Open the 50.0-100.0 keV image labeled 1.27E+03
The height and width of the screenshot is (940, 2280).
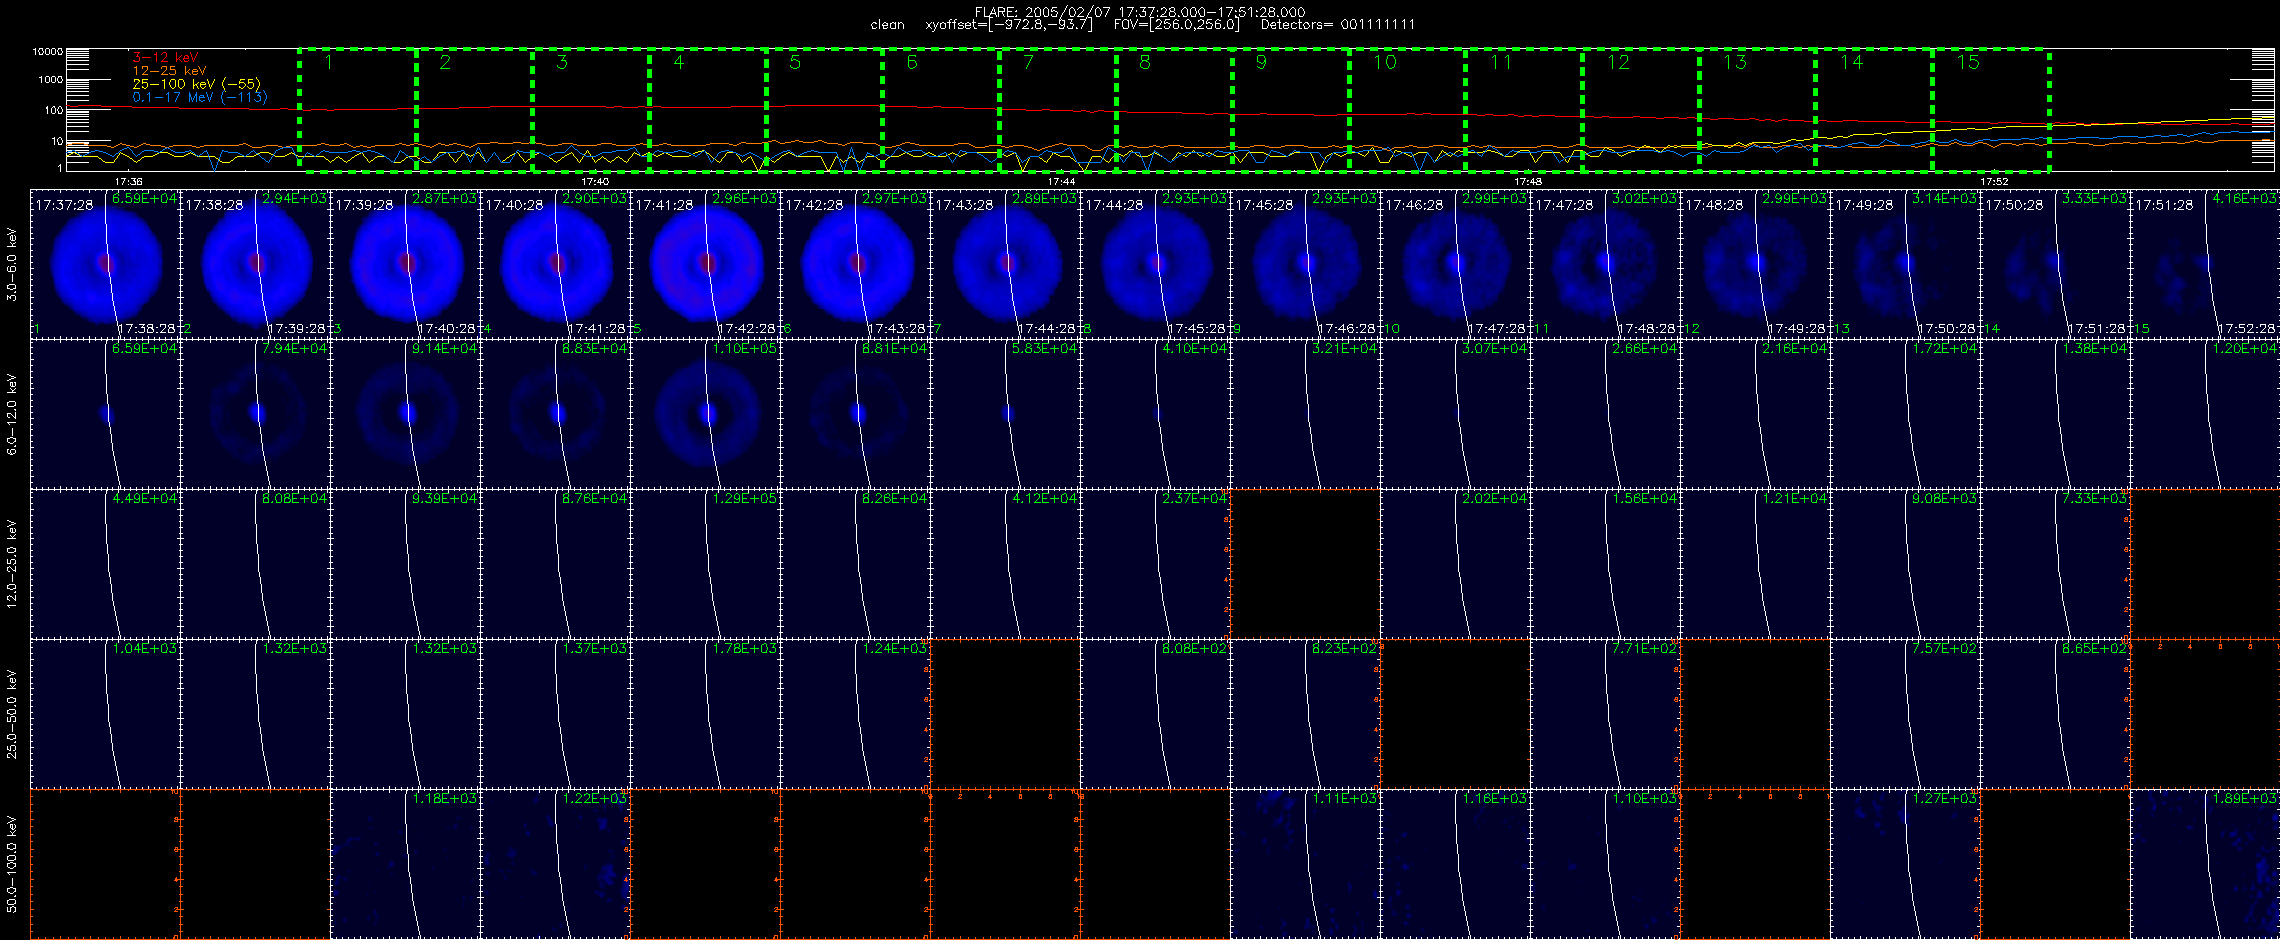point(1905,864)
